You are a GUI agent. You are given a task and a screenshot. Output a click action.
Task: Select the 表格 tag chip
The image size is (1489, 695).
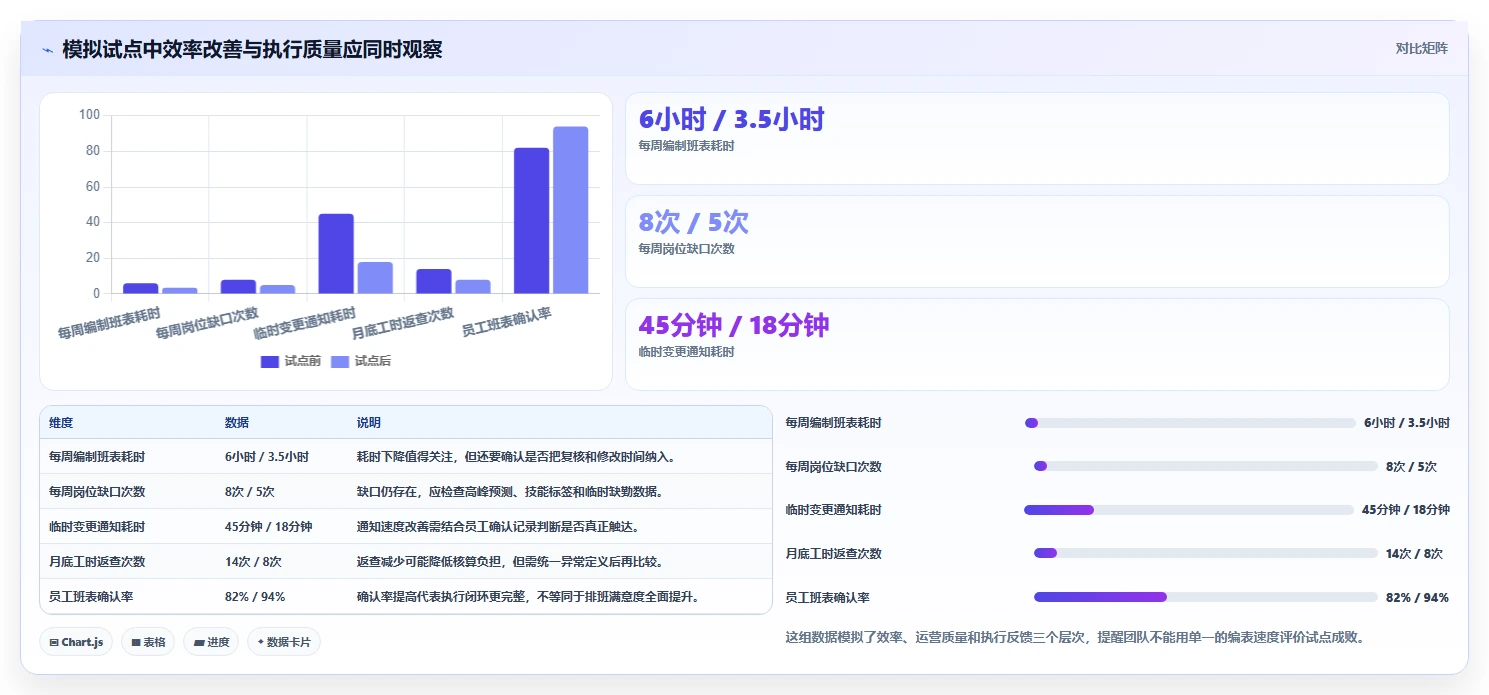(x=148, y=642)
